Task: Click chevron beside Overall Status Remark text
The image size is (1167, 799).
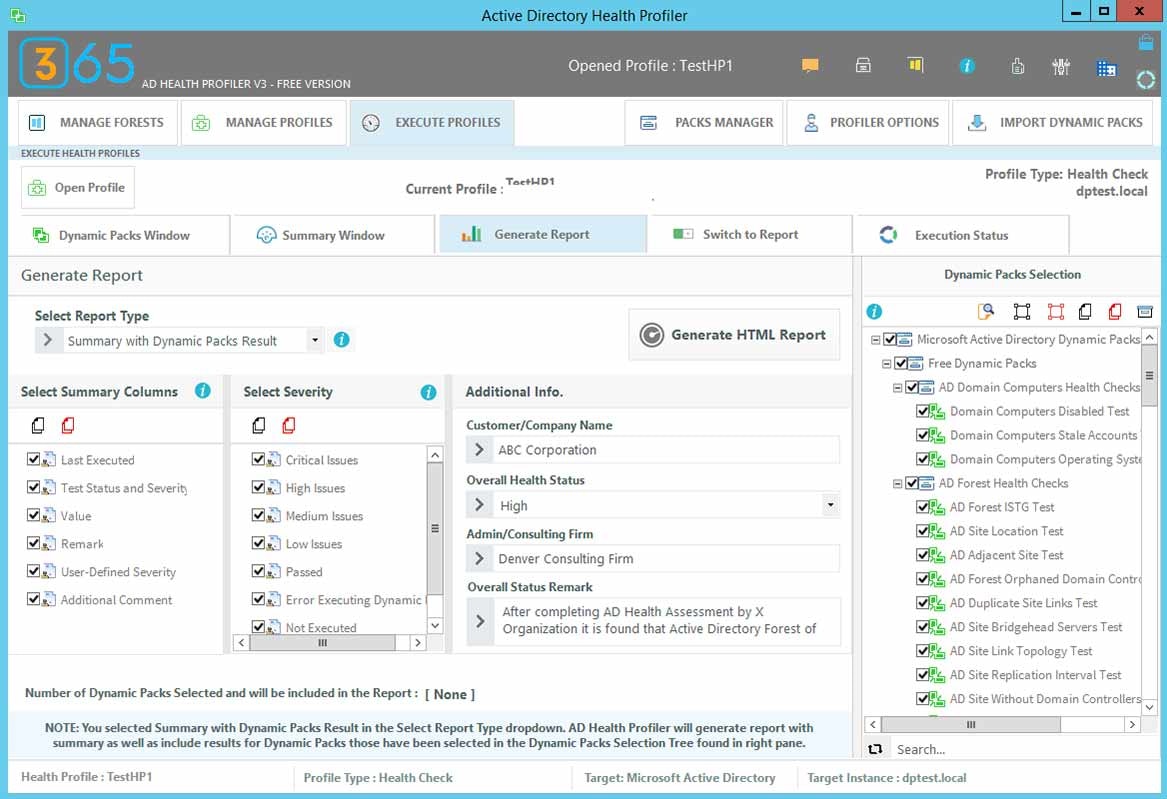Action: (x=480, y=620)
